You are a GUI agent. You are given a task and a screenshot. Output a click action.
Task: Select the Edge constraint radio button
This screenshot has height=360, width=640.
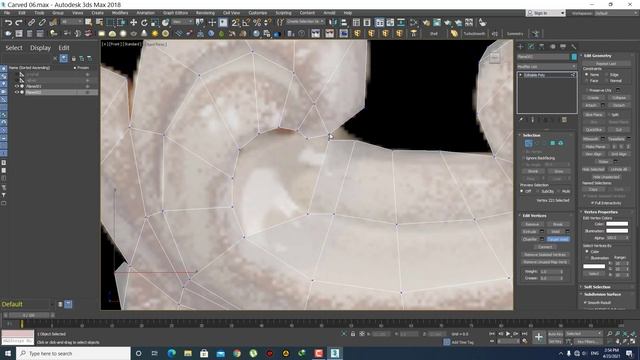tap(607, 75)
